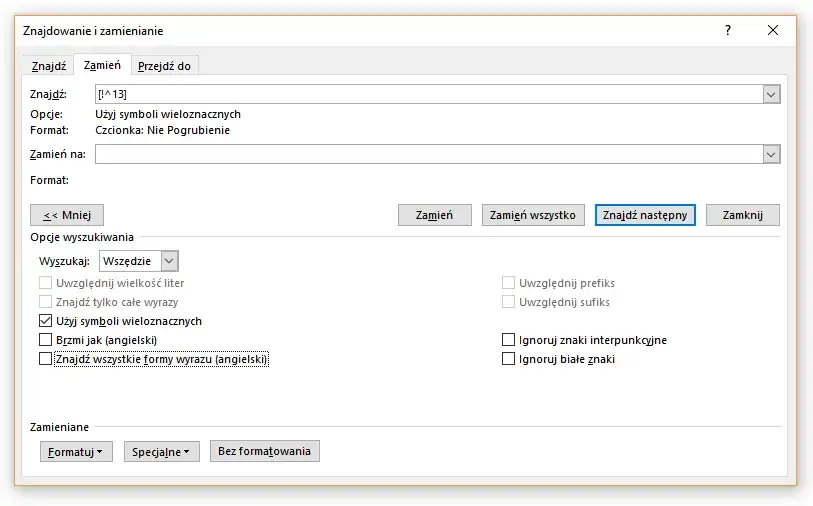
Task: Click the Bez formatowania button
Action: point(264,451)
